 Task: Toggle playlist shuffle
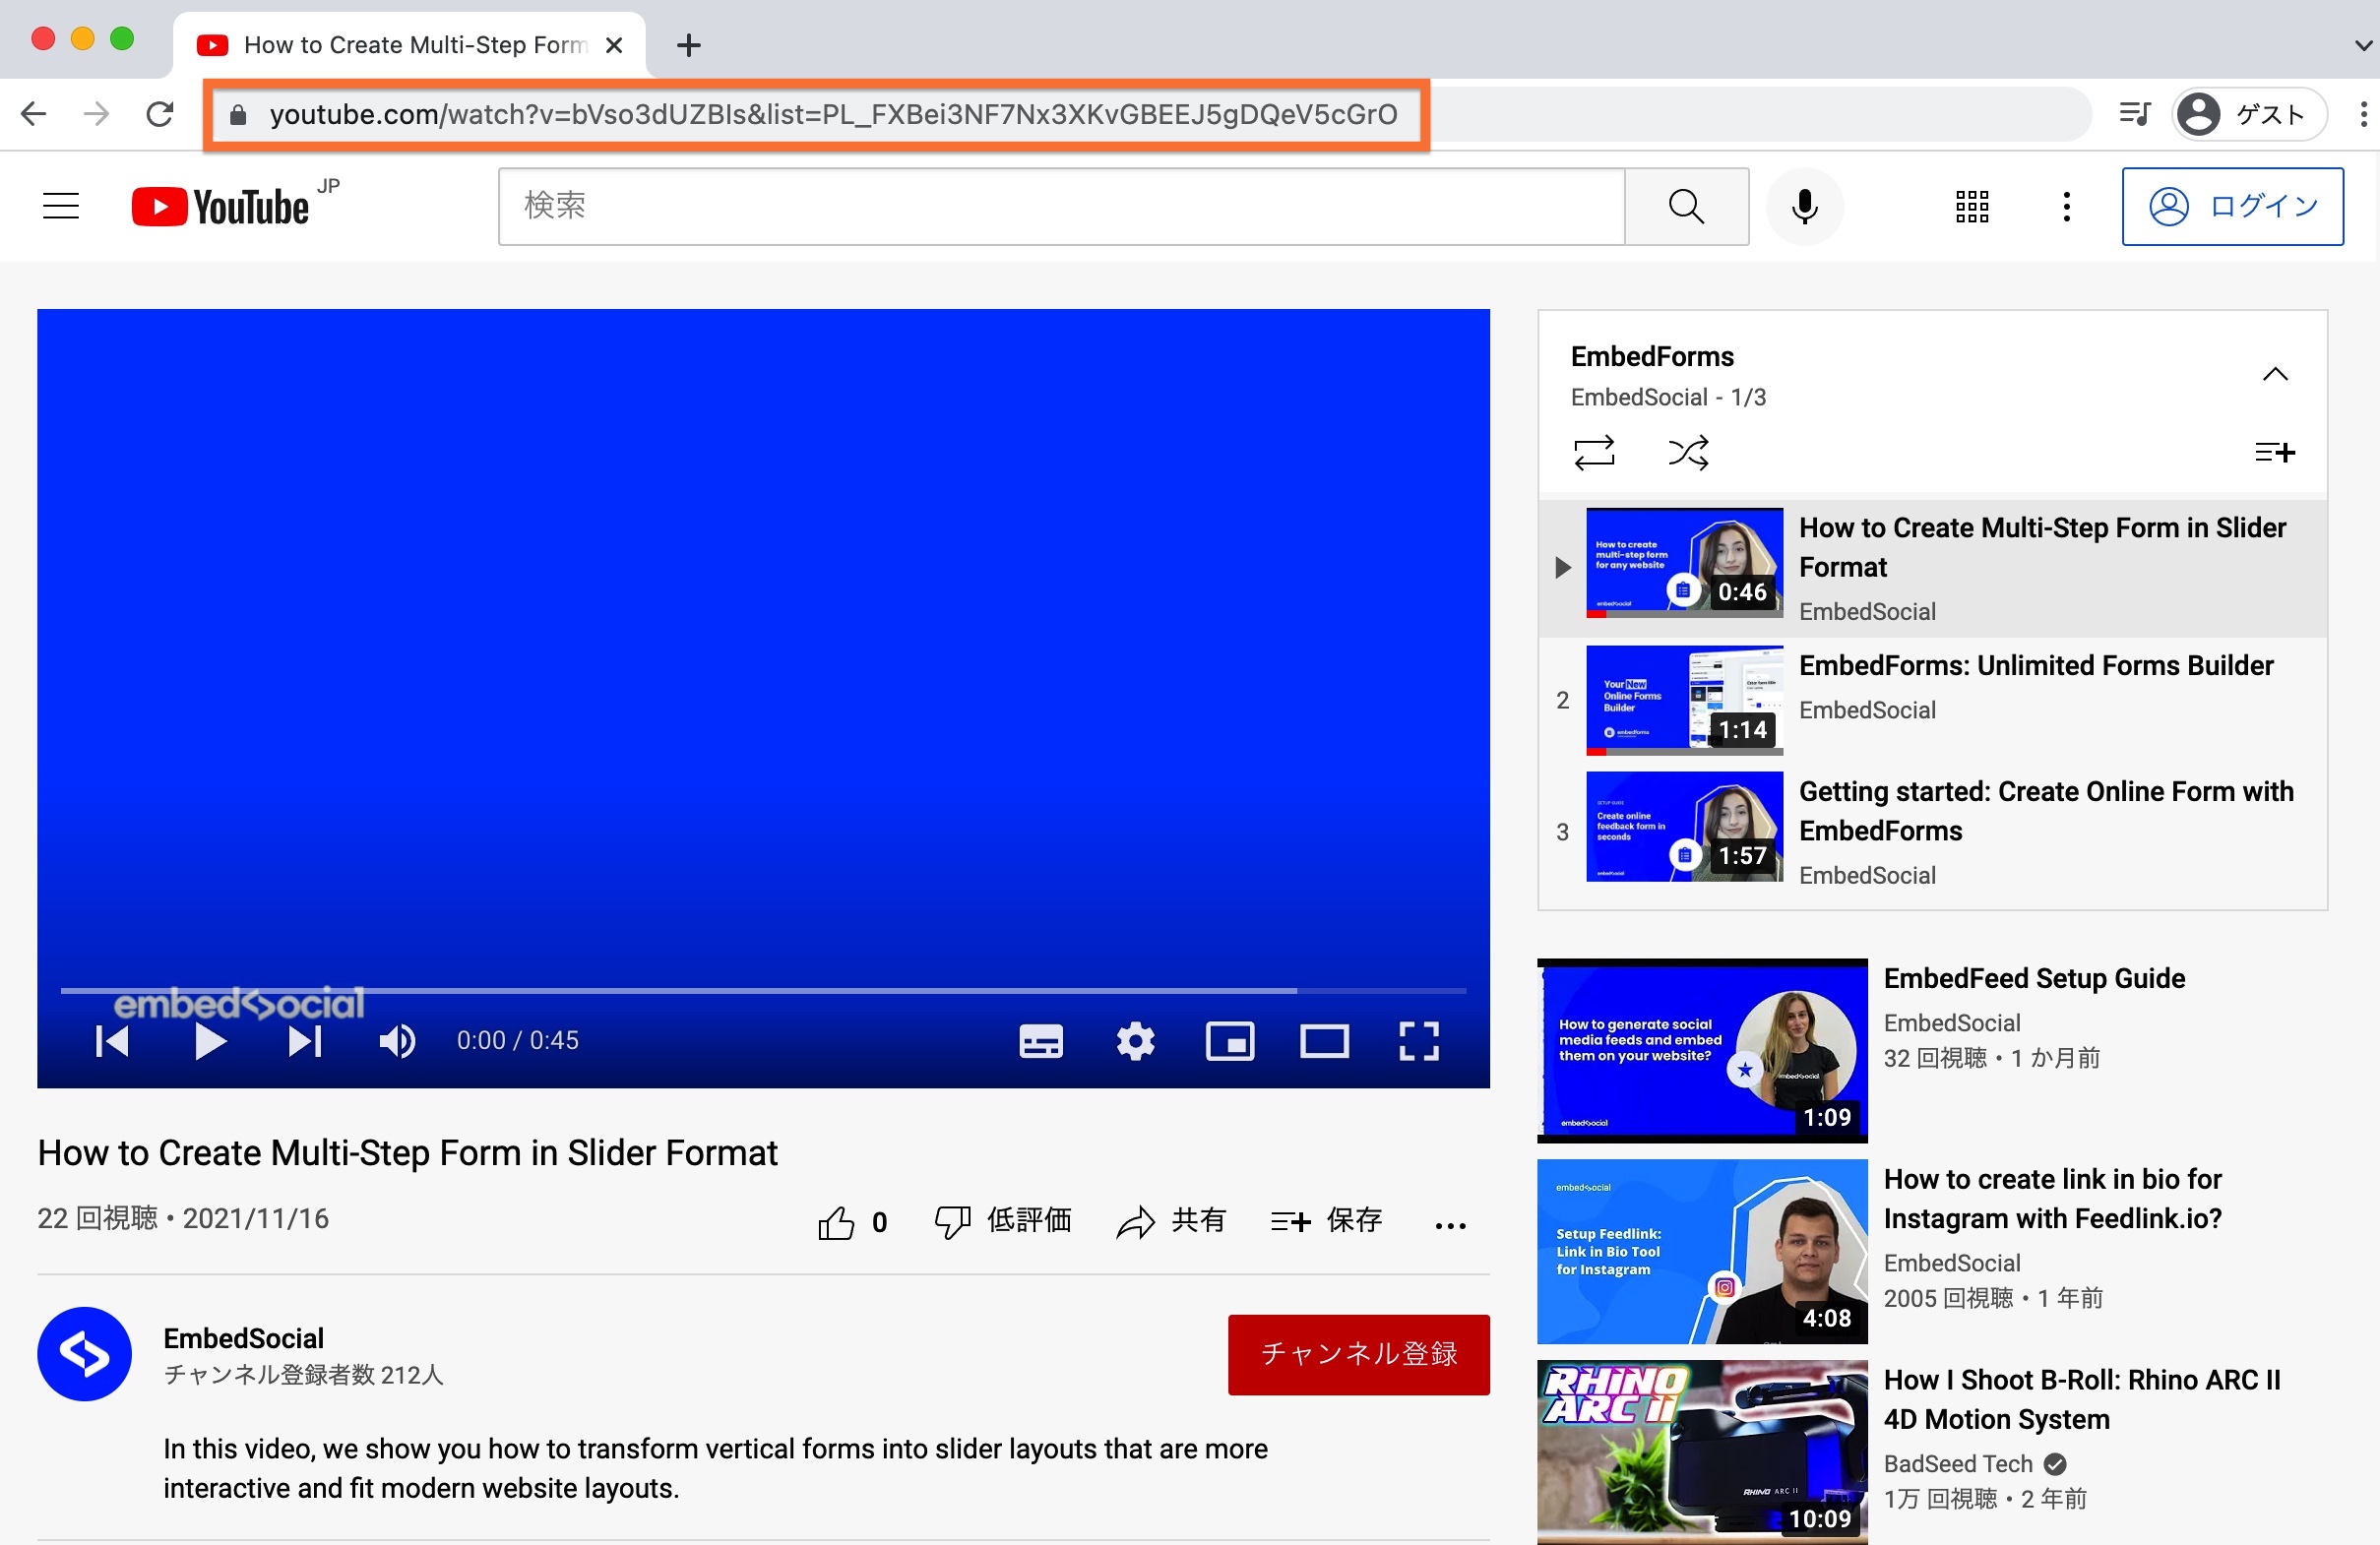pyautogui.click(x=1688, y=452)
